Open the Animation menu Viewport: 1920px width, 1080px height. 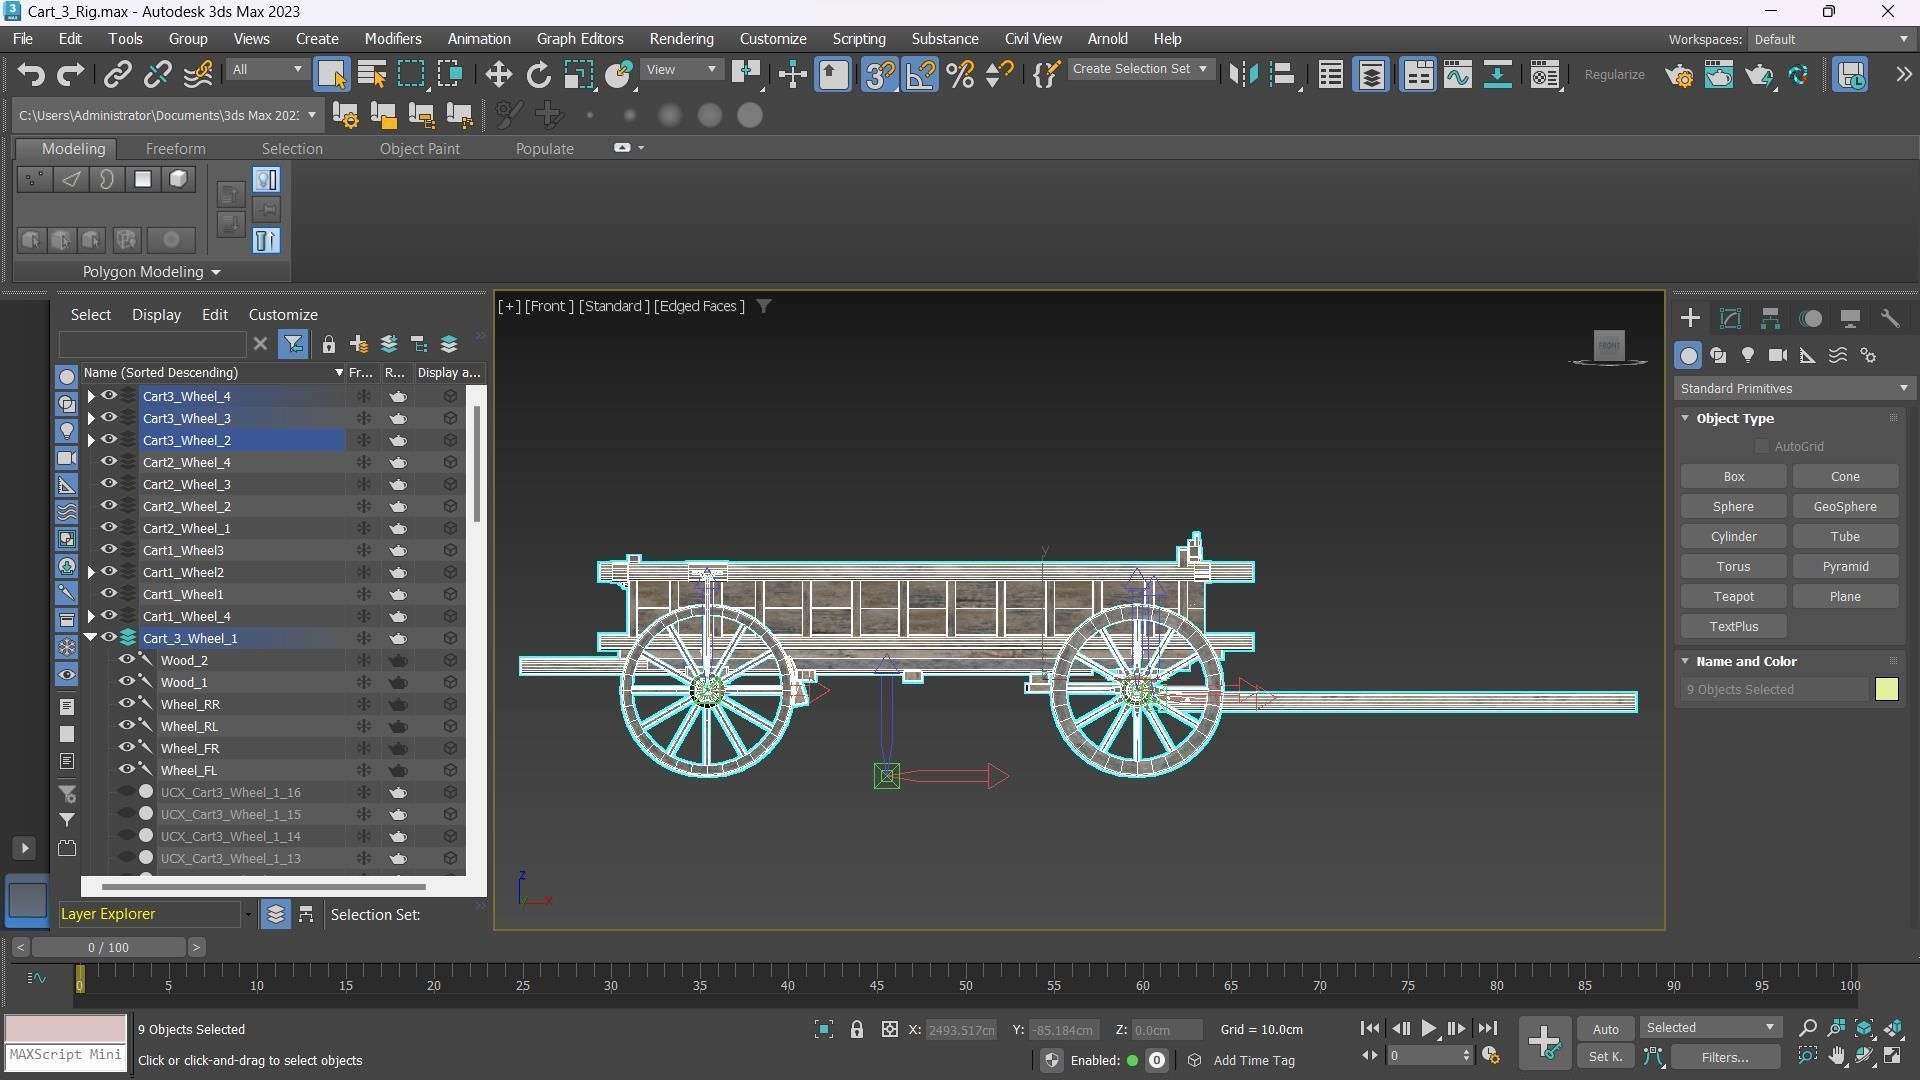pos(479,39)
